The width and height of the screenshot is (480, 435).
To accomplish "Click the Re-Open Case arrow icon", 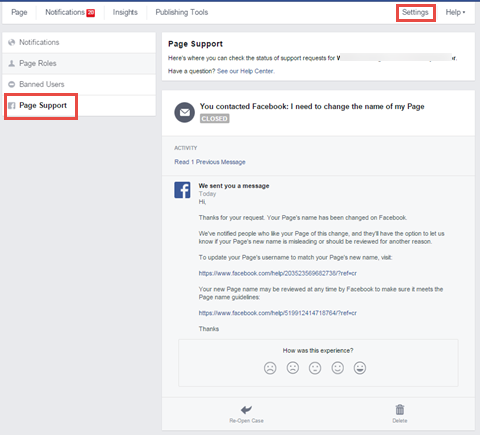I will tap(246, 409).
